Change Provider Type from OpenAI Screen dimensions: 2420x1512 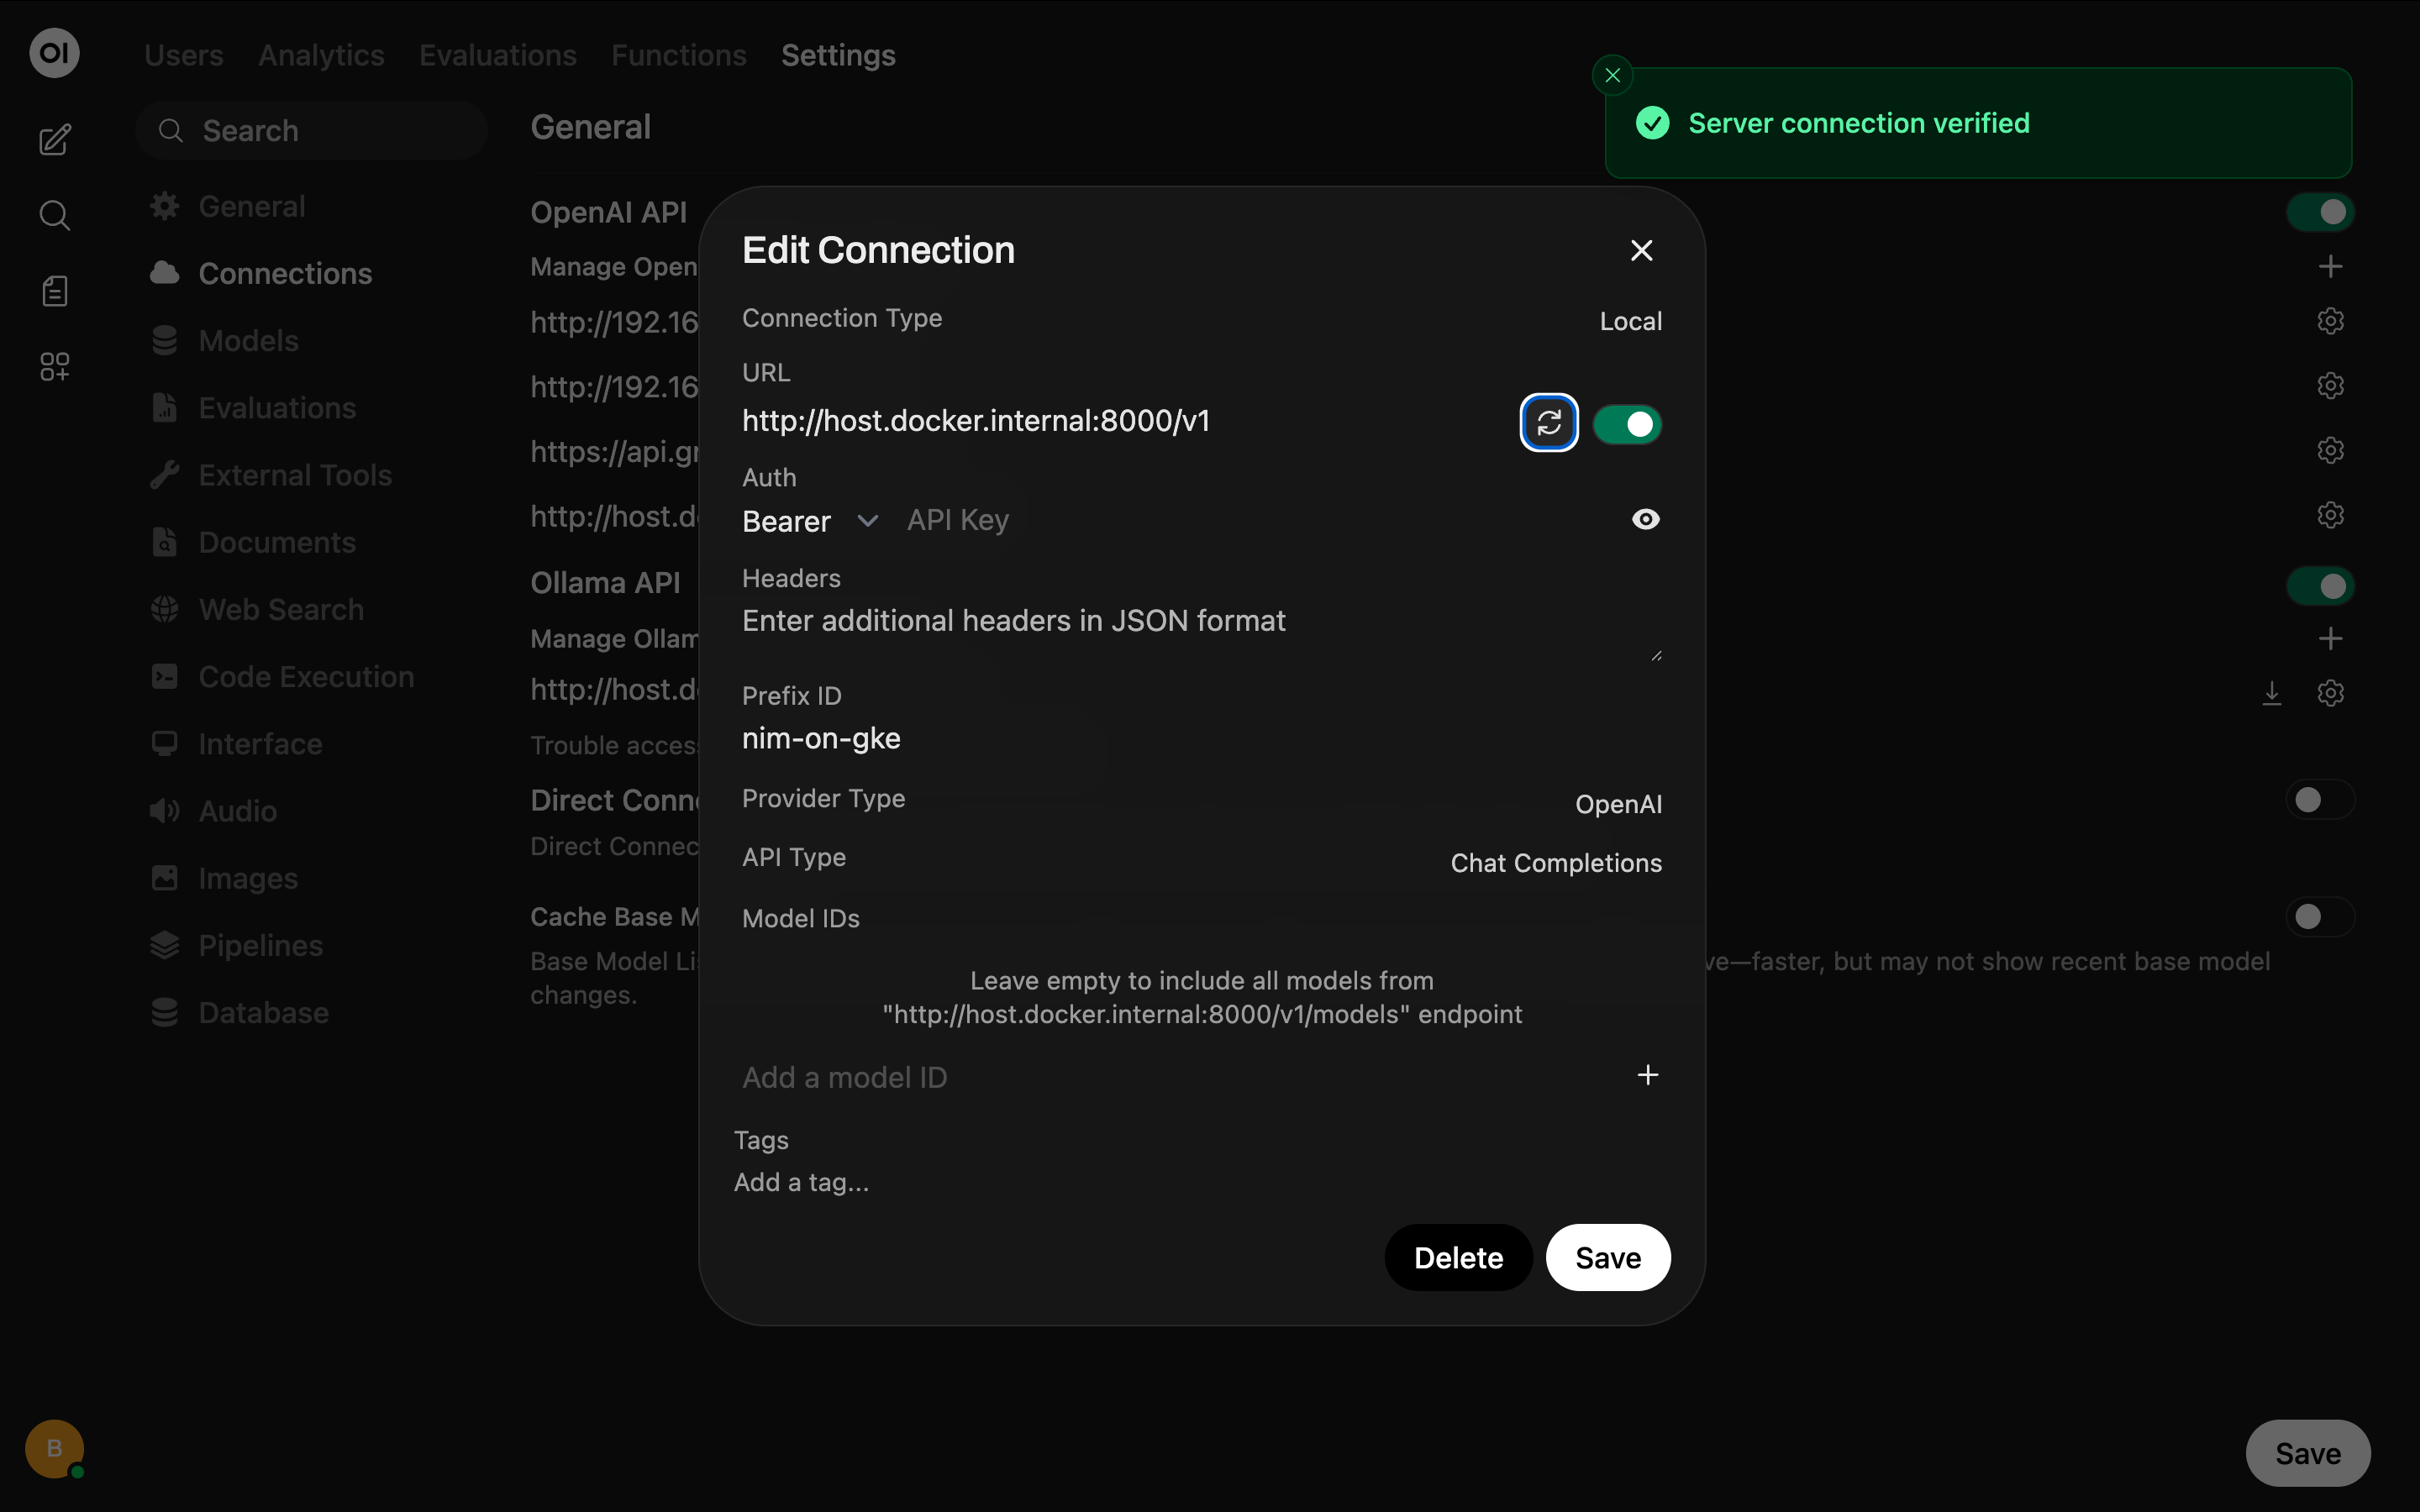[1618, 803]
